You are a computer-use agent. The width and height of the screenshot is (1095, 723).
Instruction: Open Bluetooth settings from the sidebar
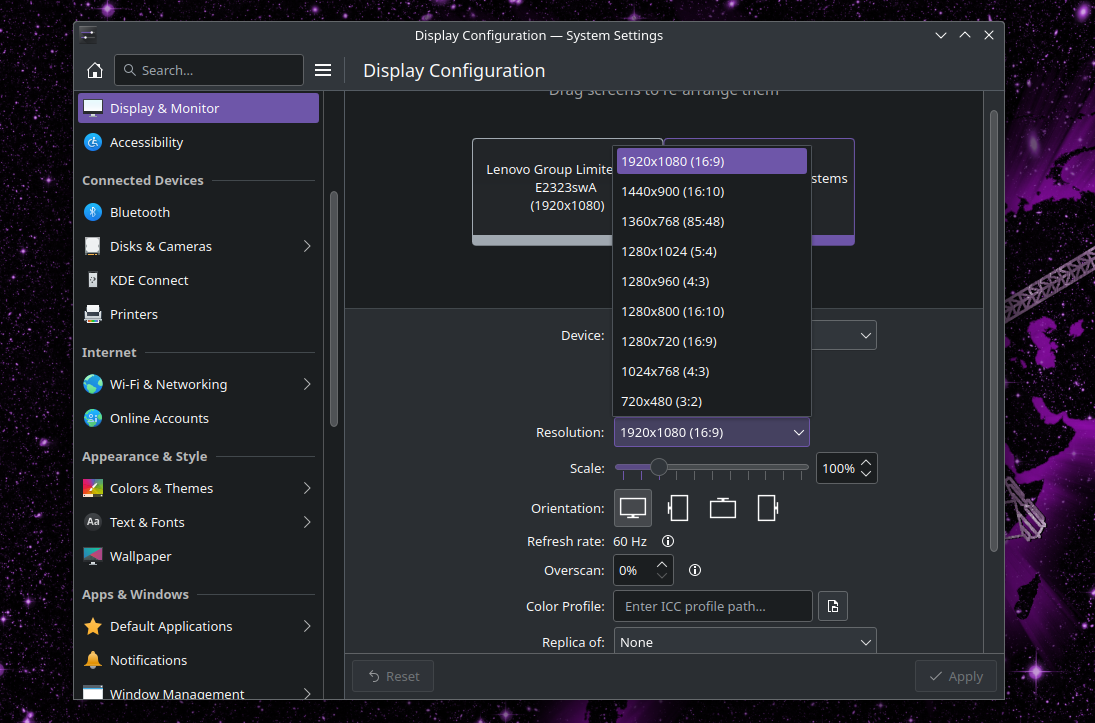pos(140,212)
